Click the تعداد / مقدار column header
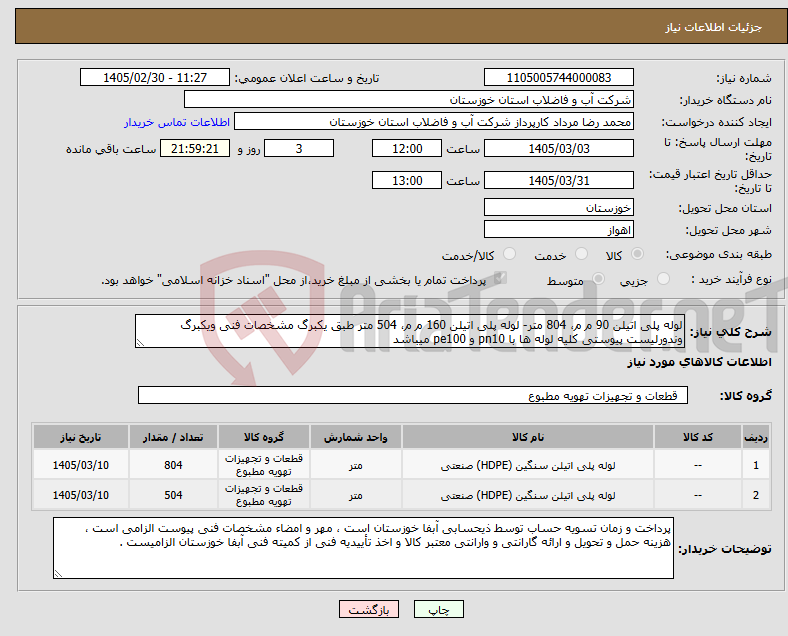This screenshot has height=636, width=788. point(173,437)
